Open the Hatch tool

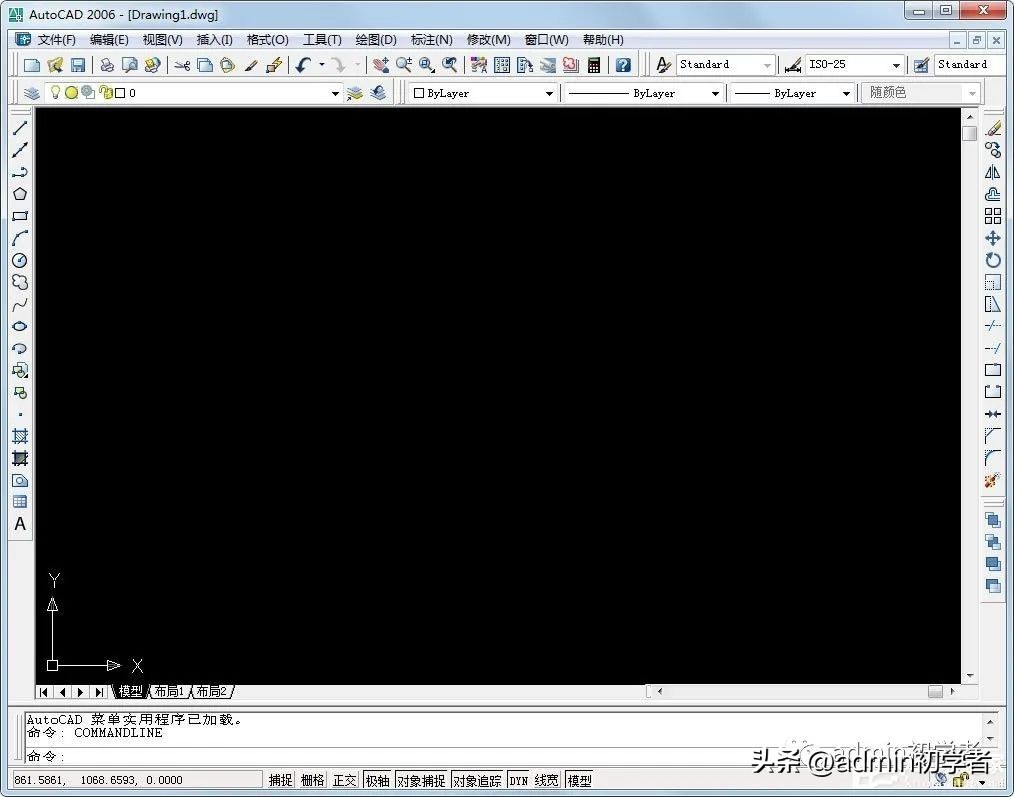(x=21, y=435)
